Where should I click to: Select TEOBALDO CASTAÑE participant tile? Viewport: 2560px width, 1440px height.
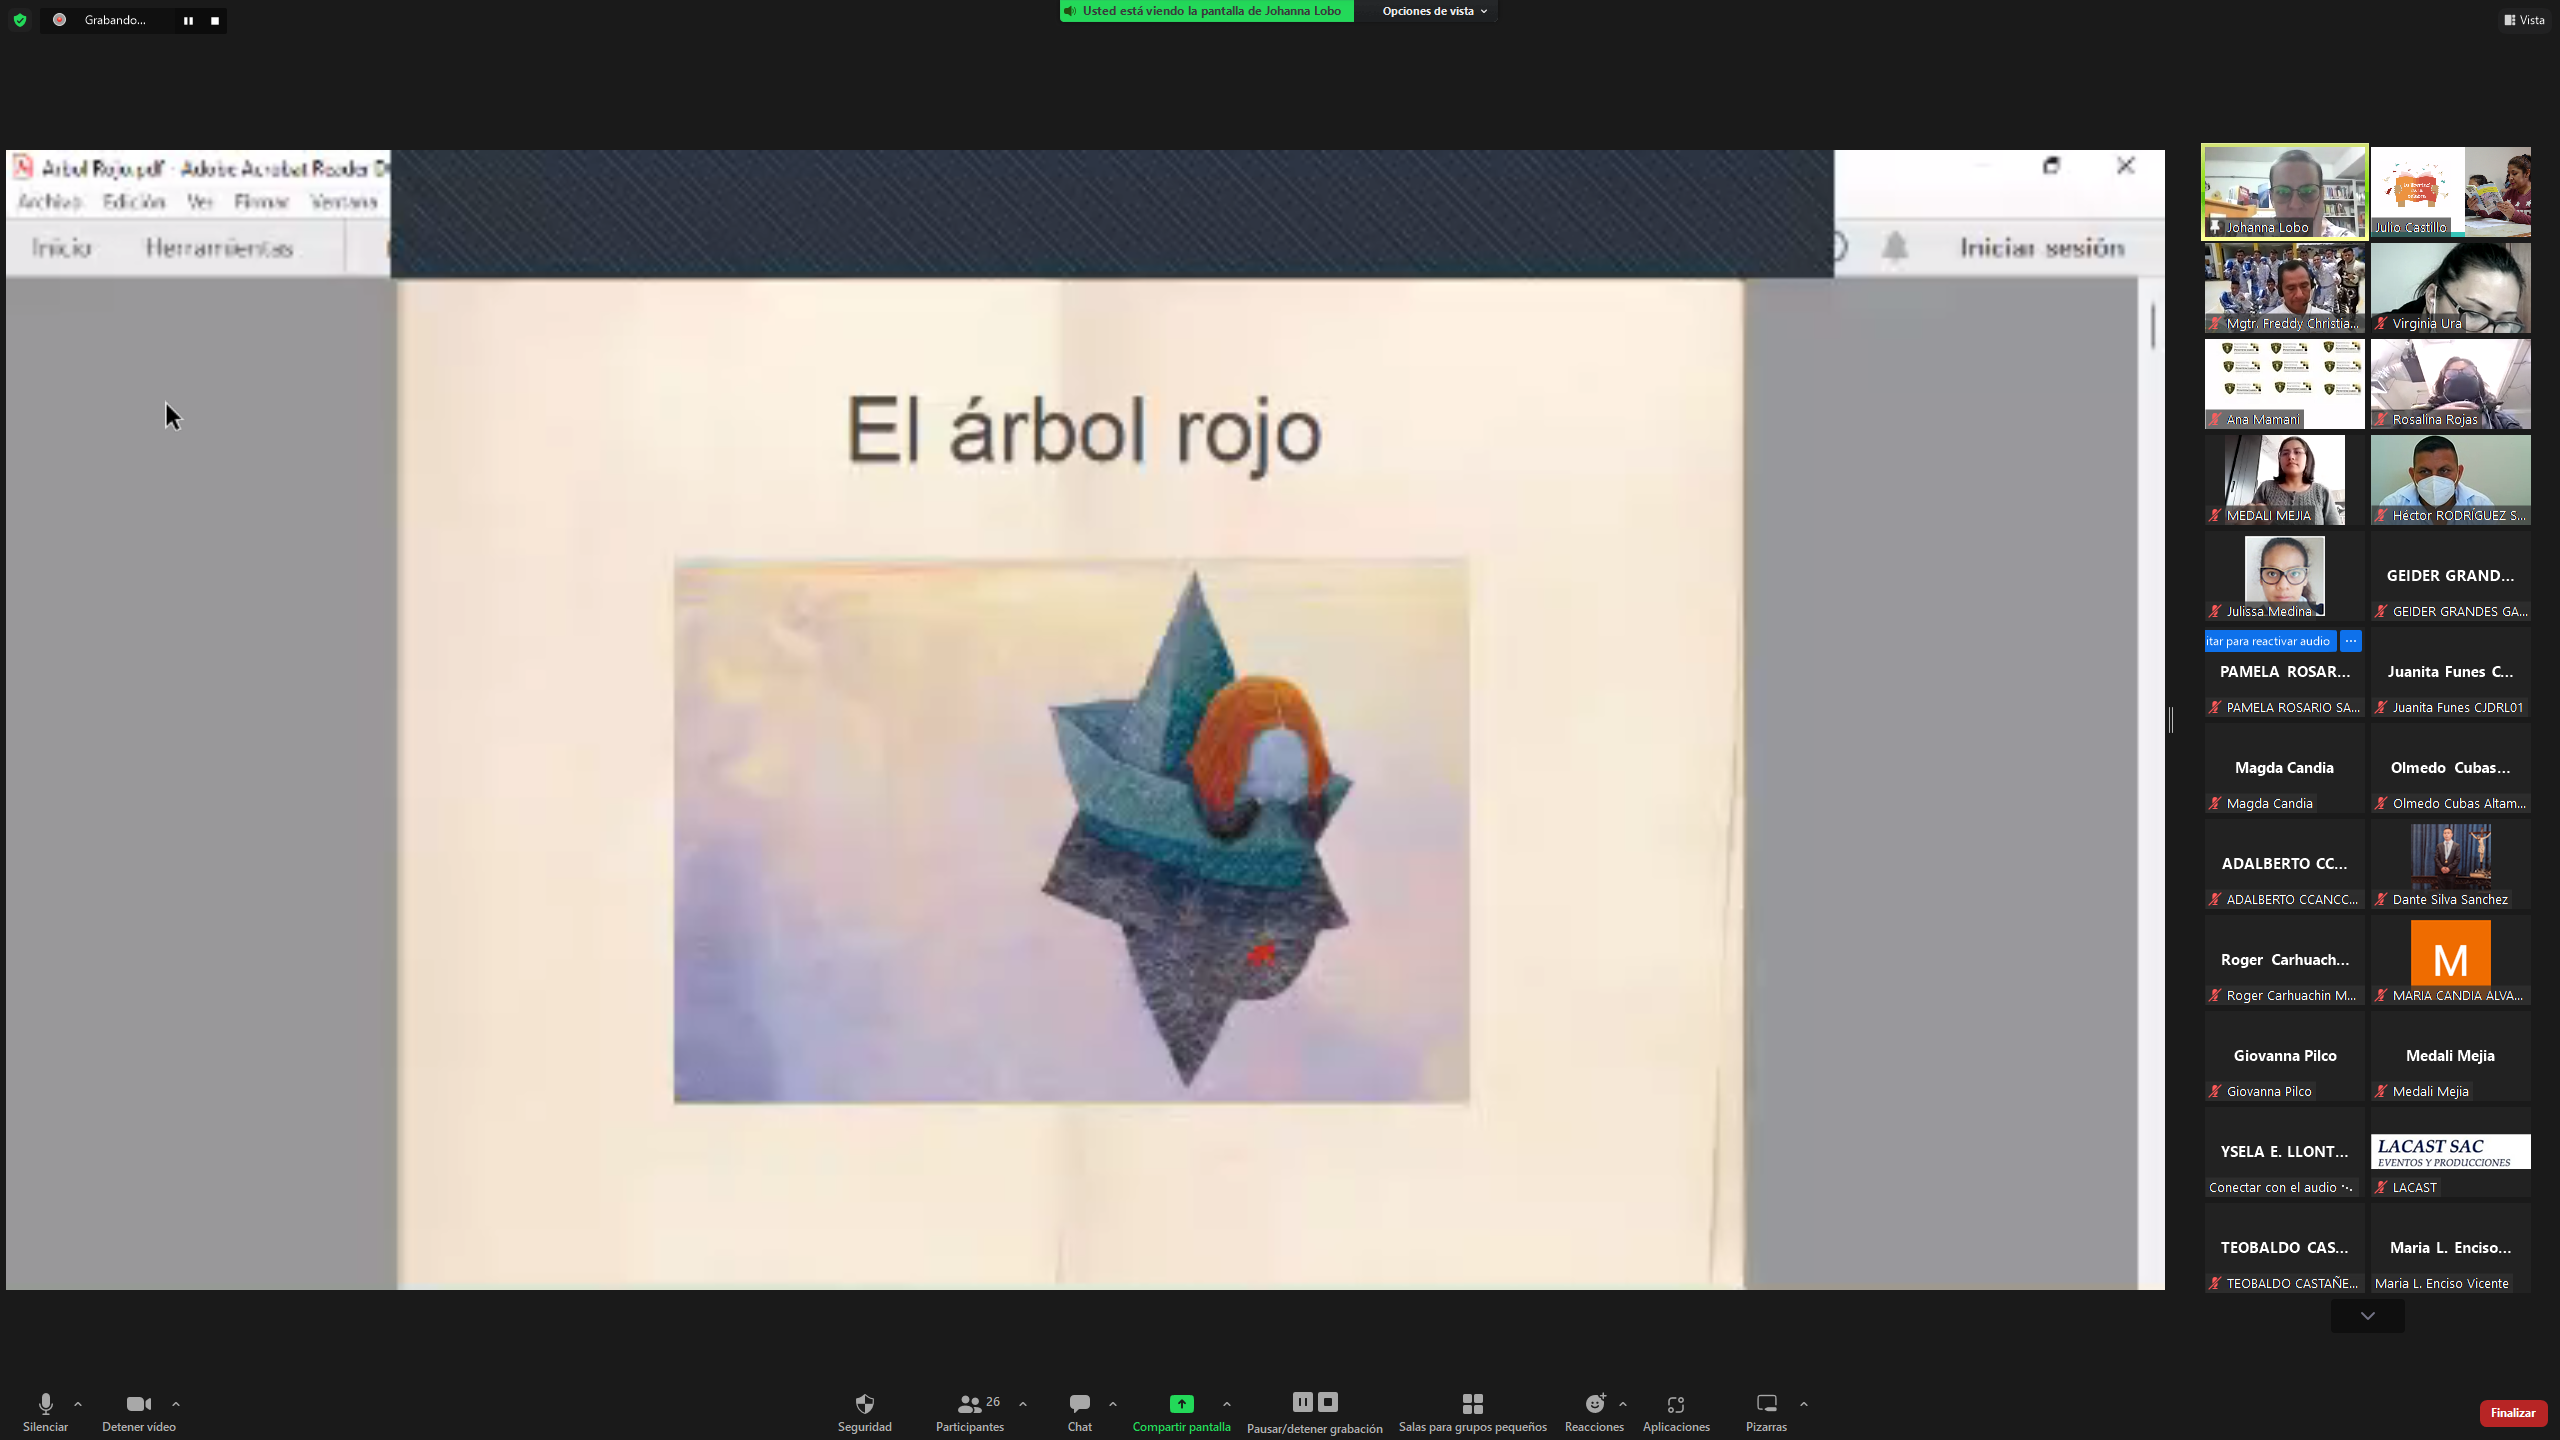[2284, 1248]
